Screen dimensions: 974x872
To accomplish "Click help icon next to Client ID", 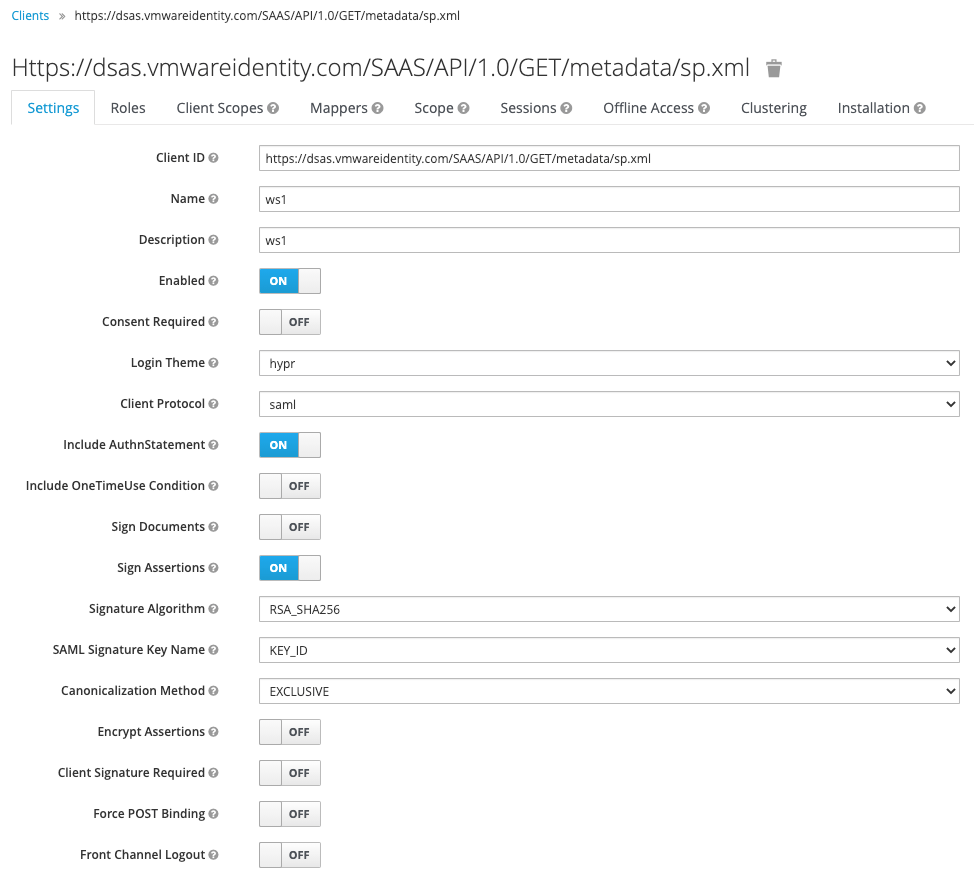I will [x=213, y=158].
